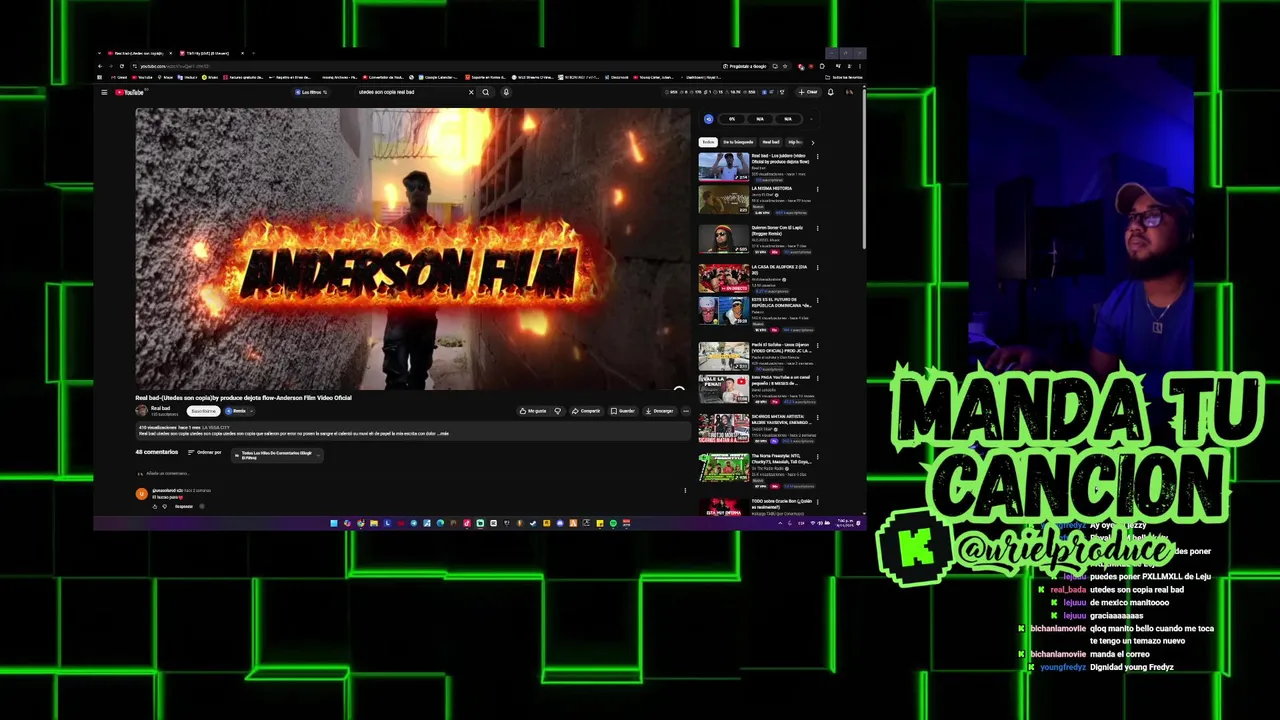Open more actions menu beside Descargar
Screen dimensions: 1280x720
pyautogui.click(x=685, y=411)
